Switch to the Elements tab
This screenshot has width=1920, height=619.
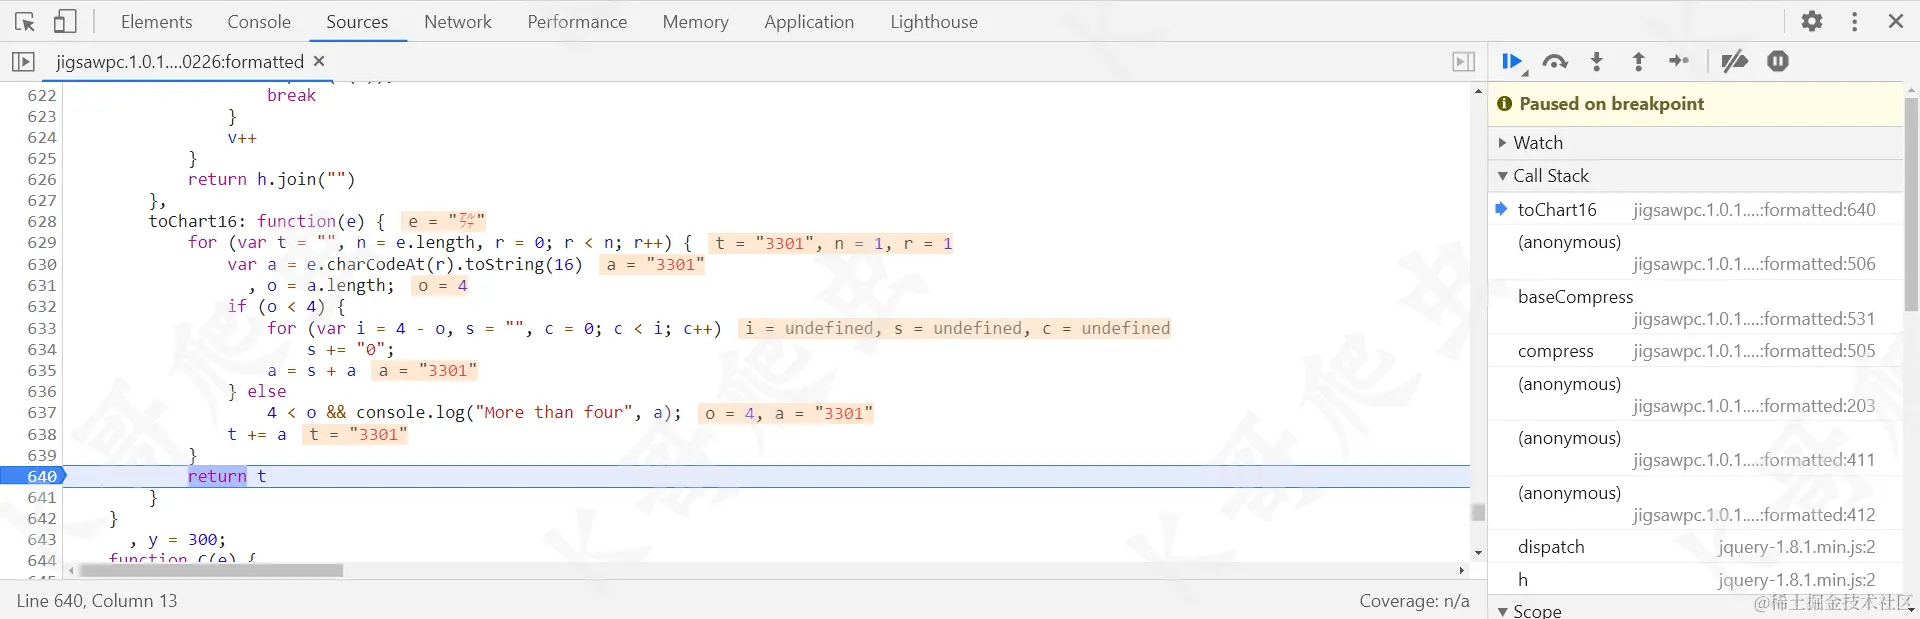(156, 21)
